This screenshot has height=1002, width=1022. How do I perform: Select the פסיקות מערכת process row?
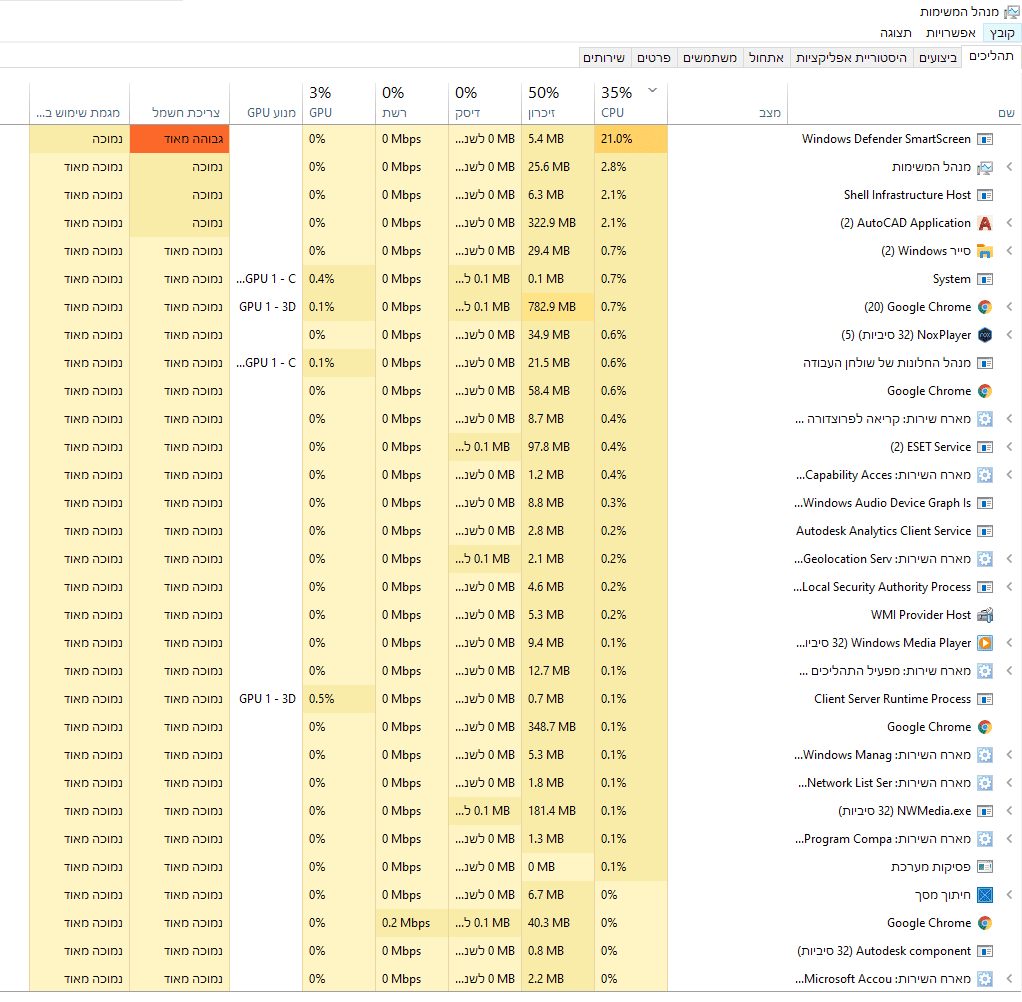point(511,867)
